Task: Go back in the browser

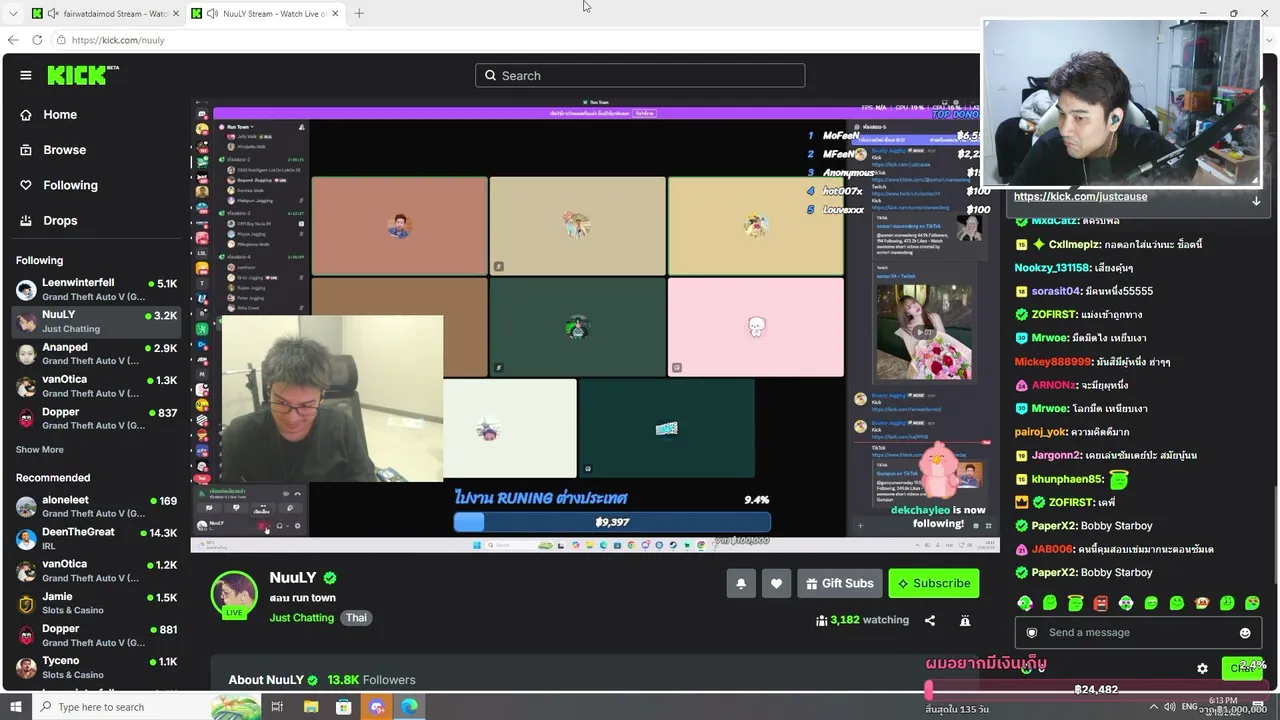Action: pyautogui.click(x=13, y=40)
